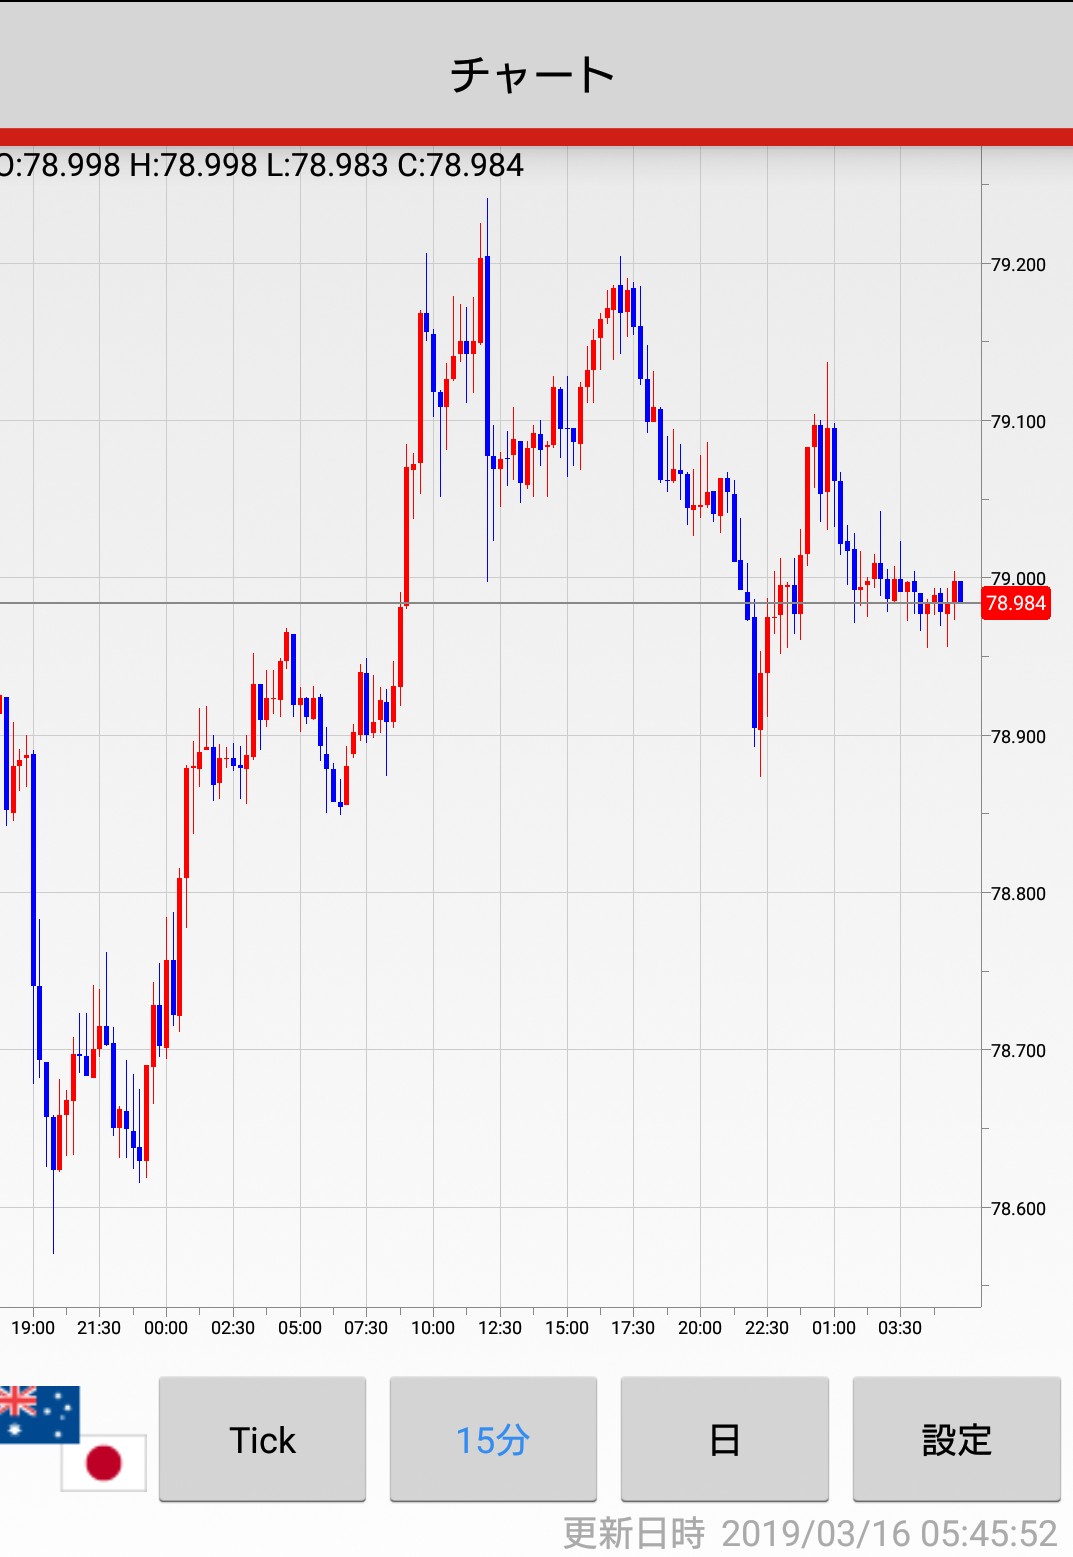Tap the OHLC readout text

click(x=262, y=165)
